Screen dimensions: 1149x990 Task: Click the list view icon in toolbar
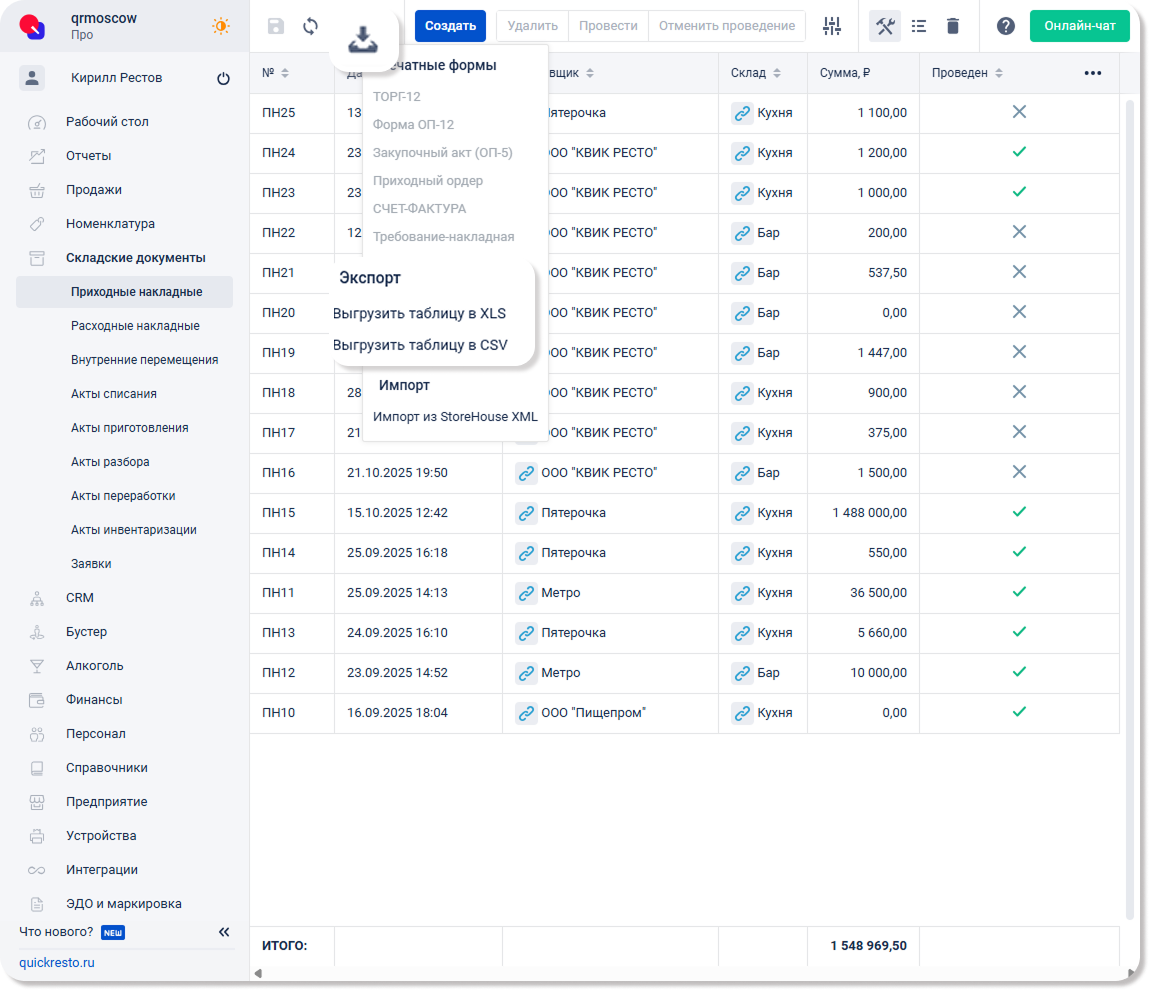[x=919, y=27]
